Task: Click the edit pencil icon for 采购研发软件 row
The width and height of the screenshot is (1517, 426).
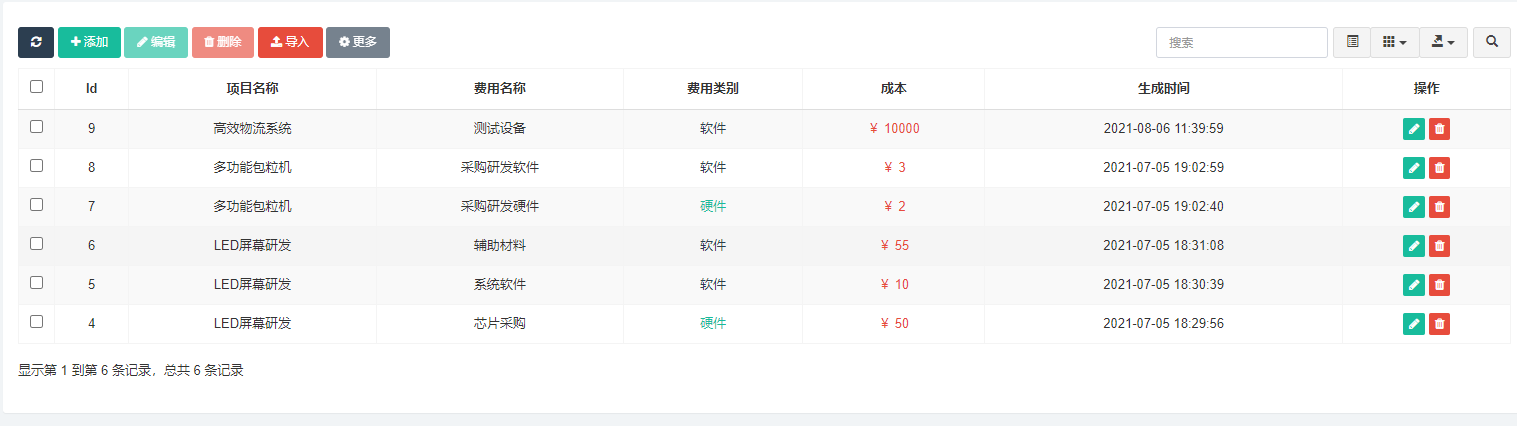Action: tap(1414, 168)
